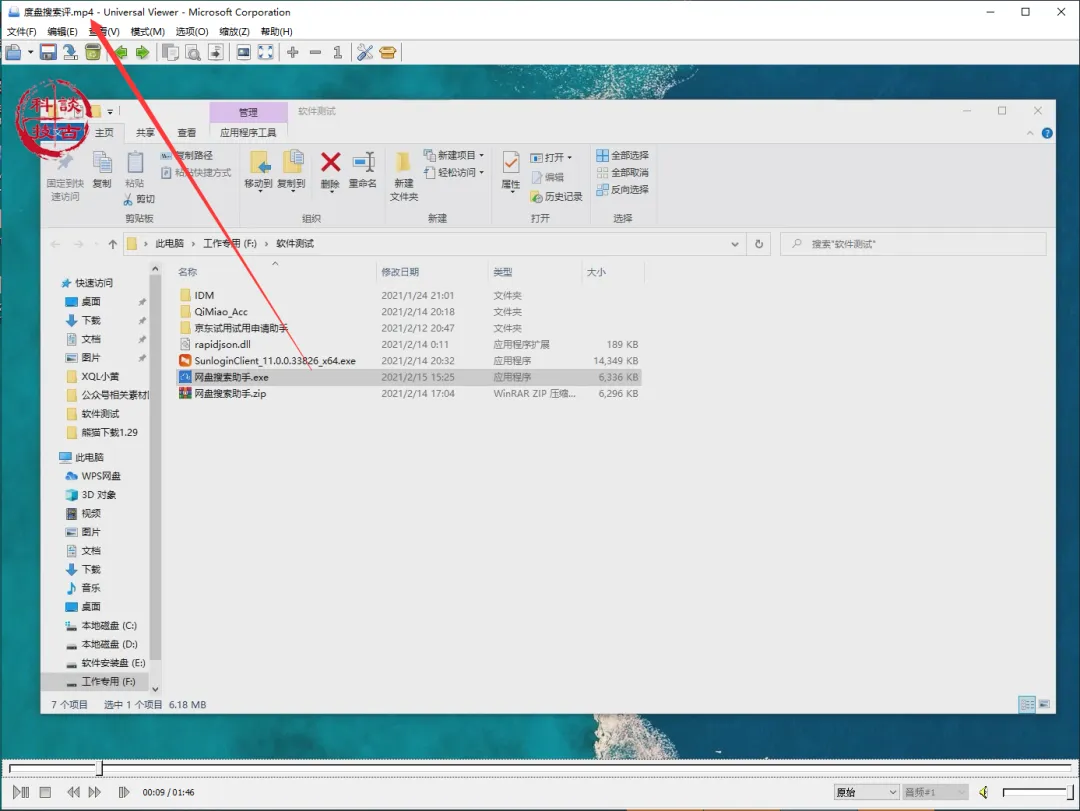Click the green recycle bin delete icon
Viewport: 1080px width, 811px height.
click(93, 52)
